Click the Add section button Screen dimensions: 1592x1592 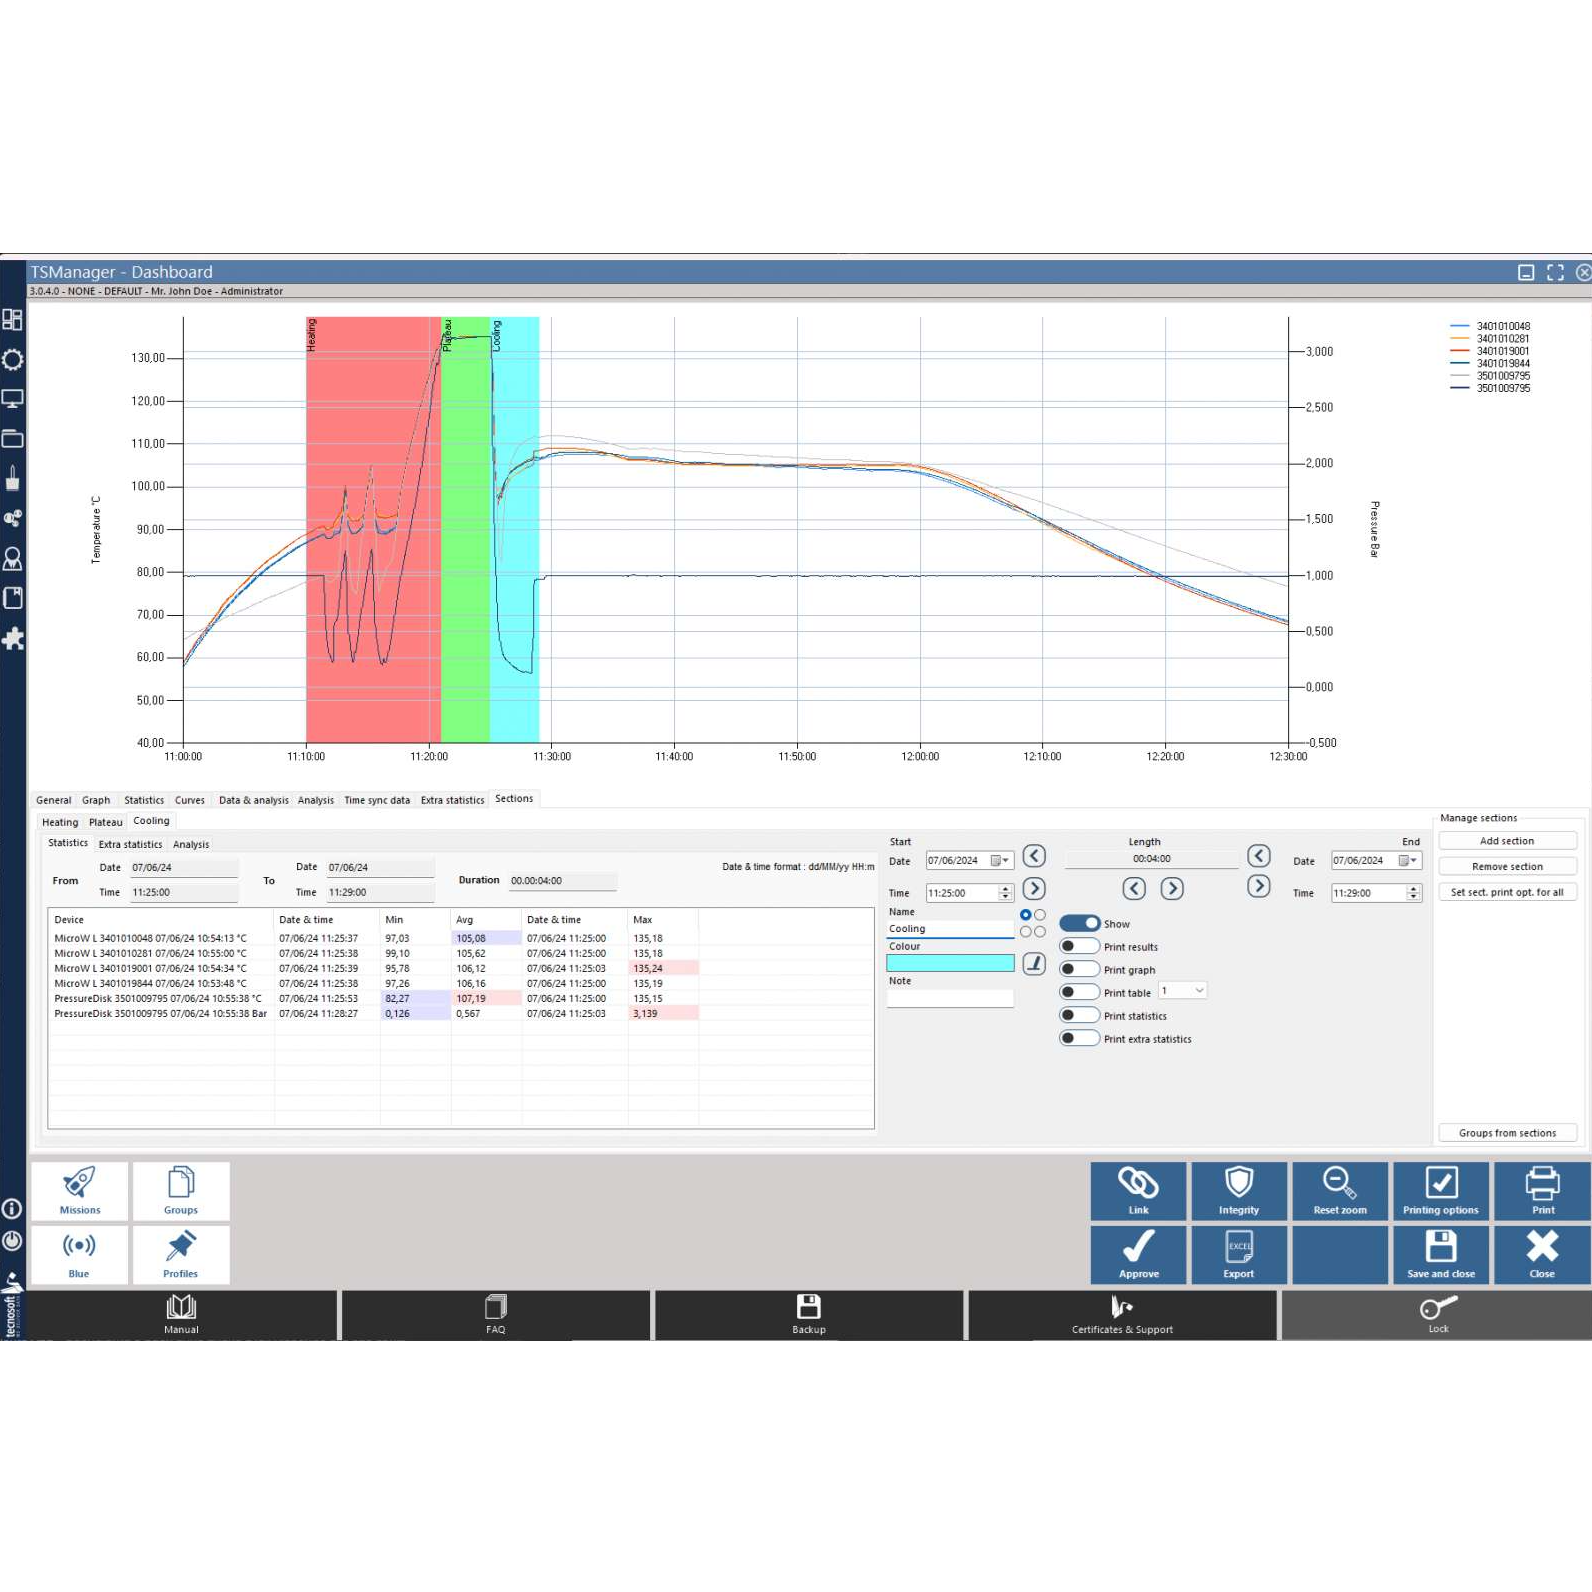(x=1507, y=841)
